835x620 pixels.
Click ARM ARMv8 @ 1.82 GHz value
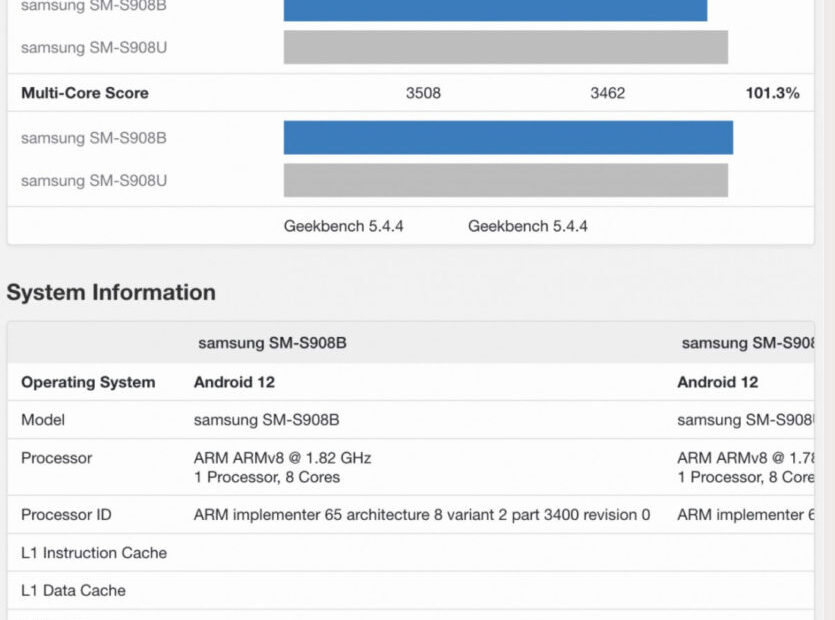click(282, 458)
